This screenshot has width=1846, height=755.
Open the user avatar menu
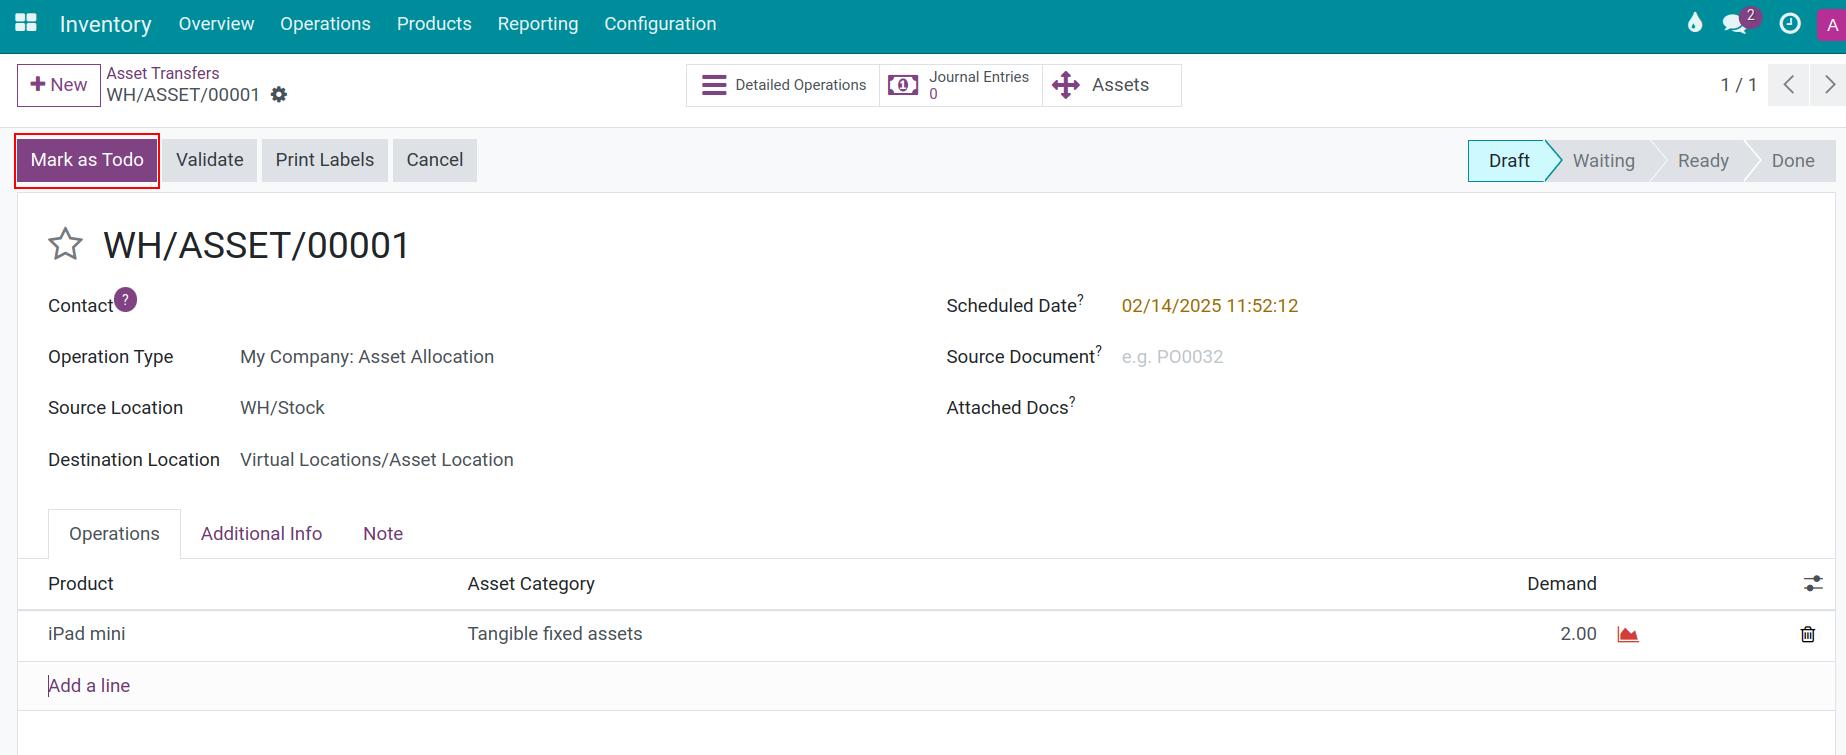[x=1831, y=26]
